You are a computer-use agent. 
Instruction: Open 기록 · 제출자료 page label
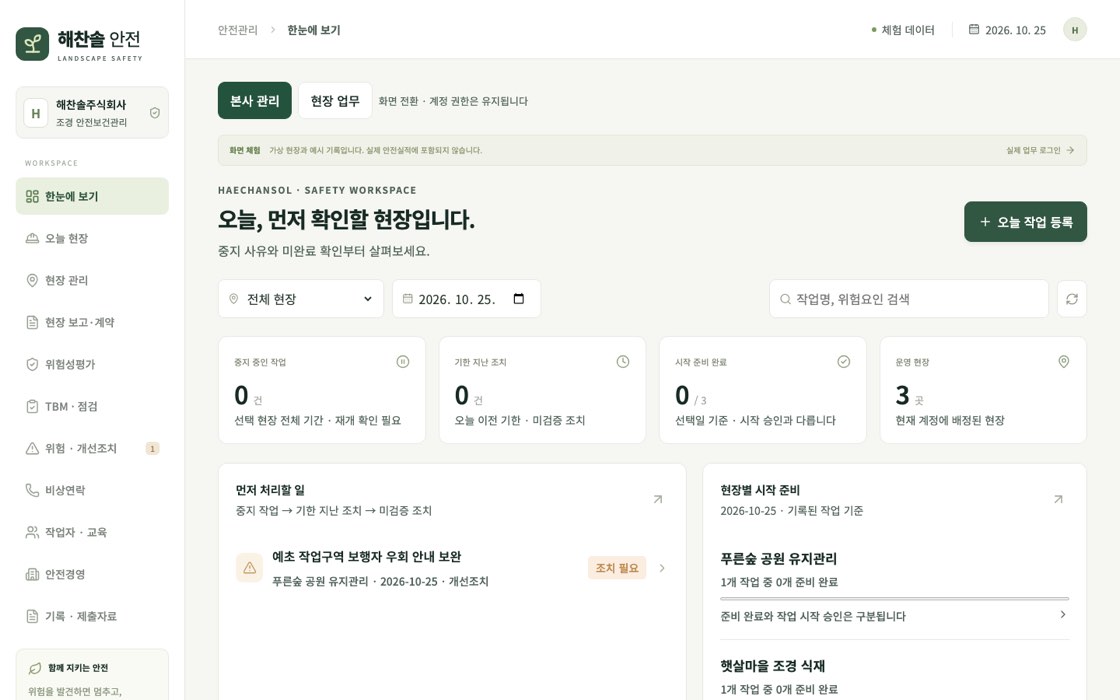[81, 616]
